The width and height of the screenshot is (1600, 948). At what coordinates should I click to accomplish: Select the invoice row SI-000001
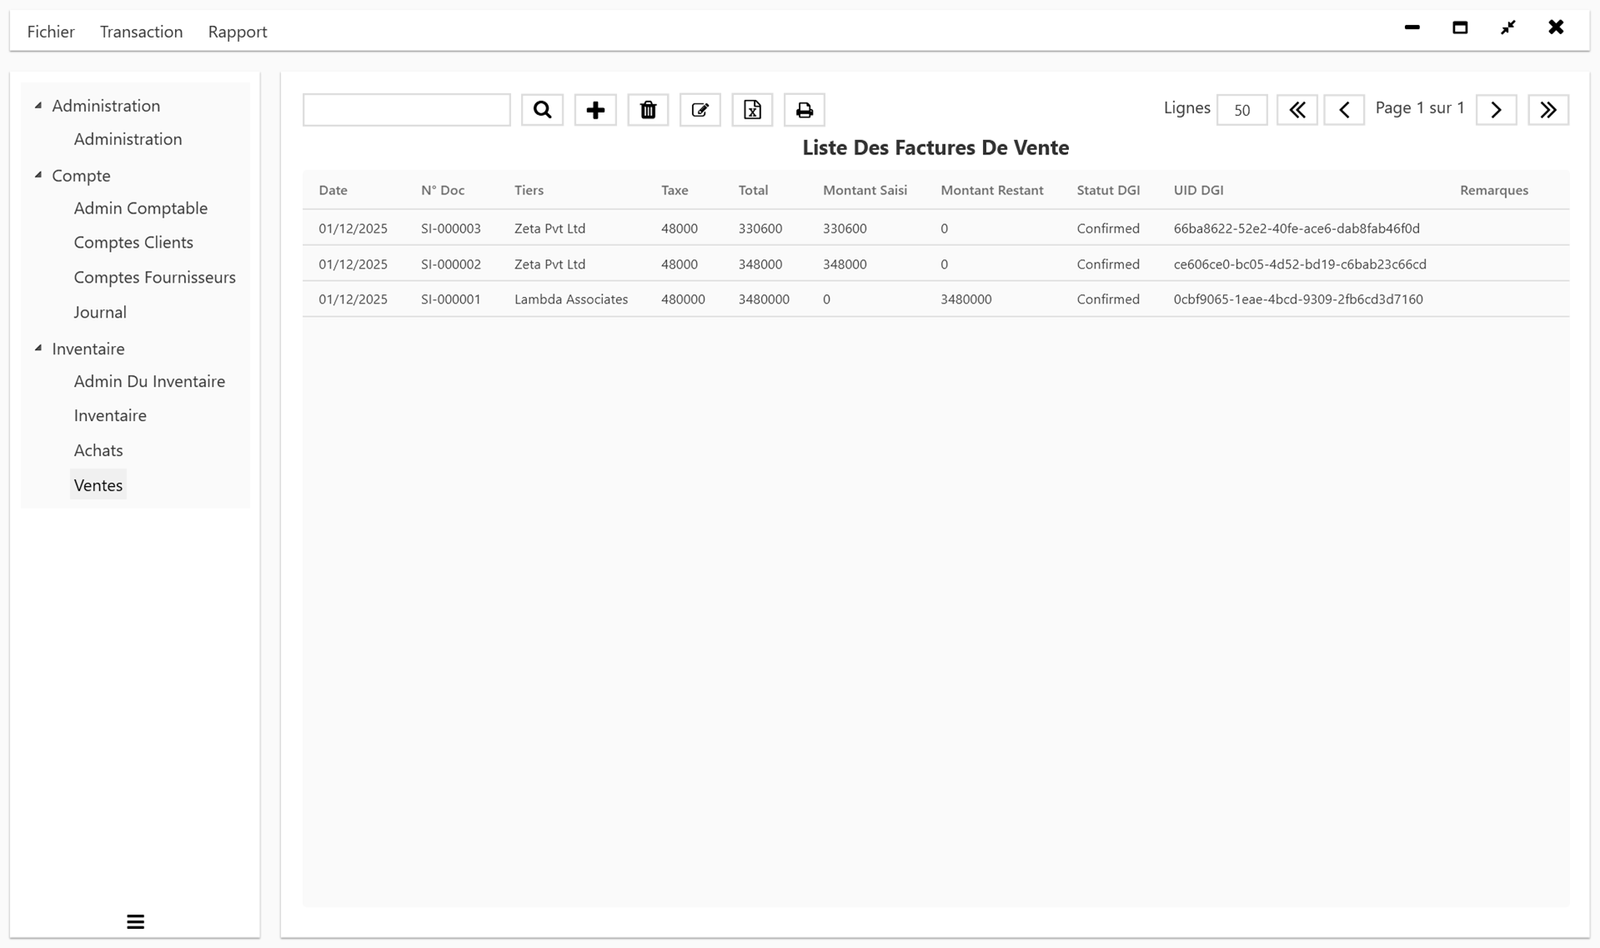point(700,298)
